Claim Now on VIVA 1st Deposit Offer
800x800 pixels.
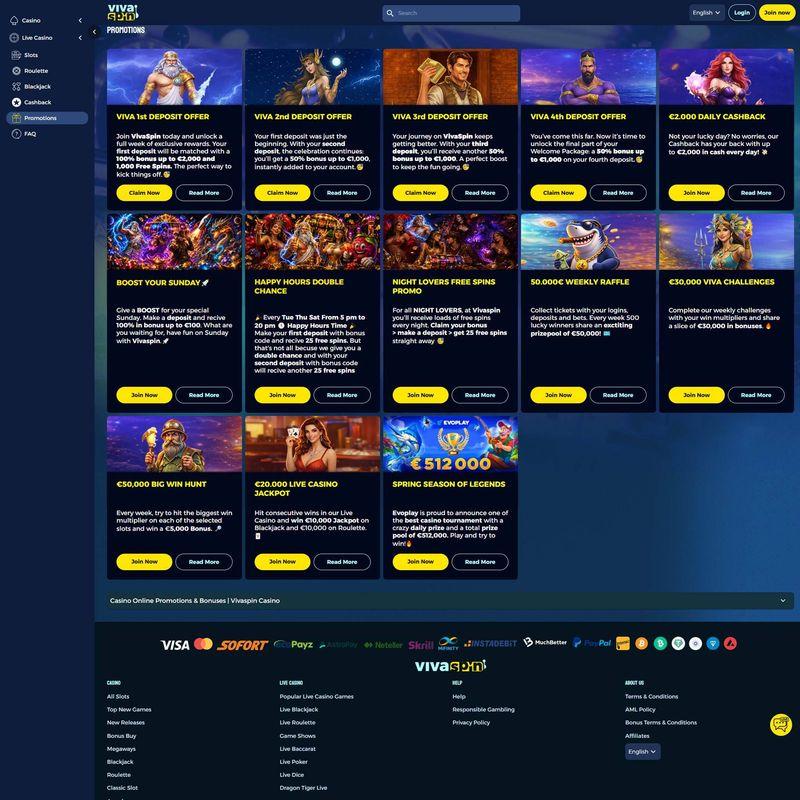[x=144, y=193]
